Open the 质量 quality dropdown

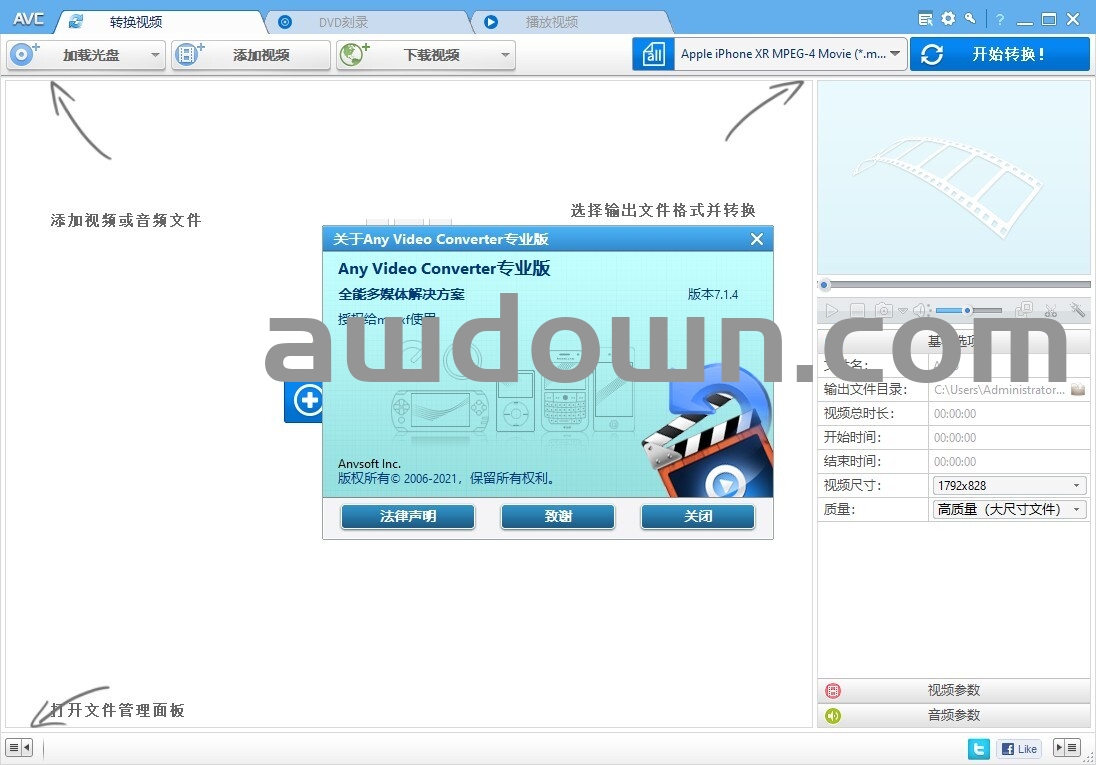(1008, 509)
